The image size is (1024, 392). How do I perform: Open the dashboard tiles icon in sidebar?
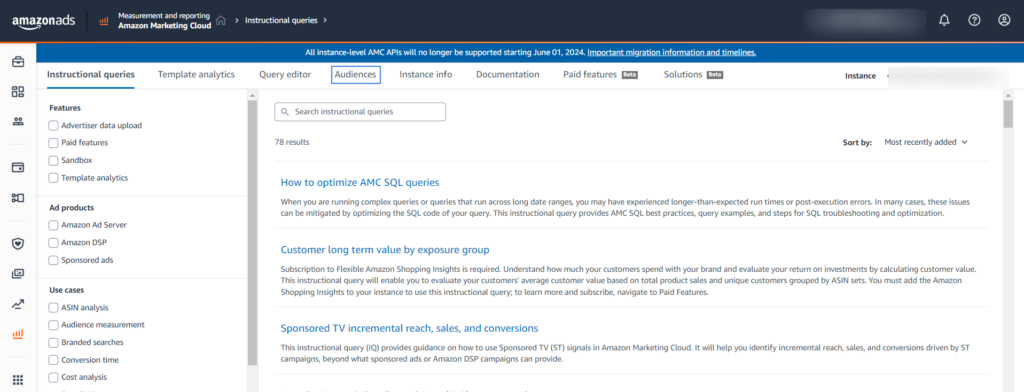pyautogui.click(x=18, y=91)
